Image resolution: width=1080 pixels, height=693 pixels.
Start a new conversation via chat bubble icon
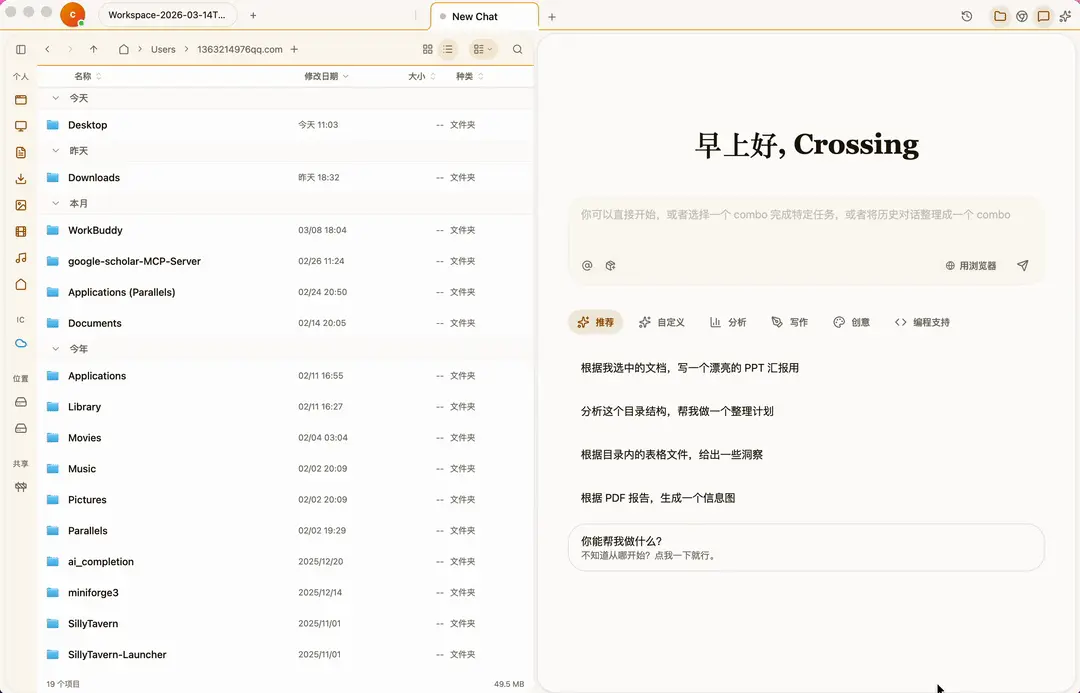coord(1043,16)
